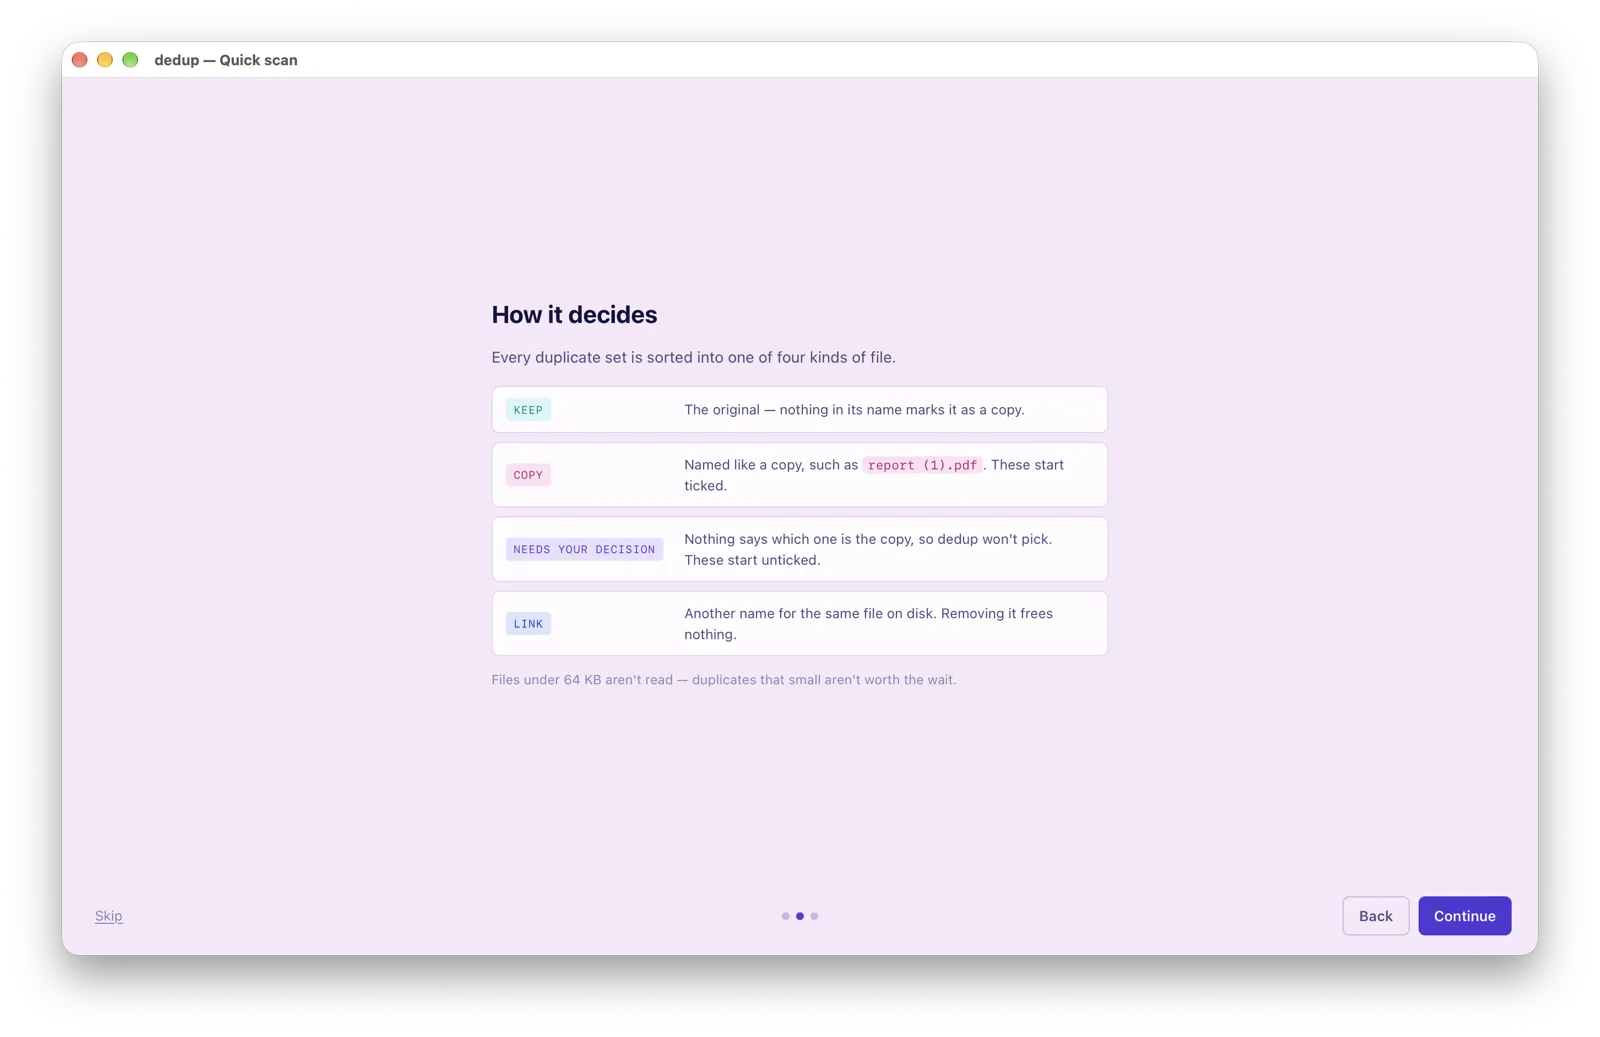Click 'Every duplicate set is sorted' subtitle

click(693, 357)
